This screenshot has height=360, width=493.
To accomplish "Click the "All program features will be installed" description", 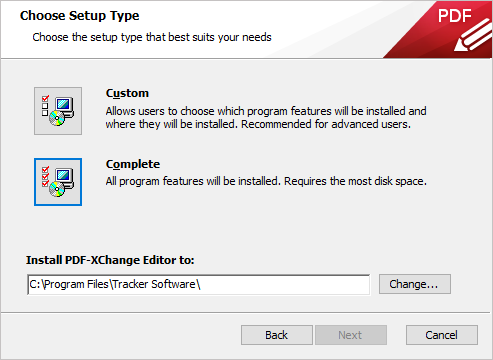I will tap(193, 181).
